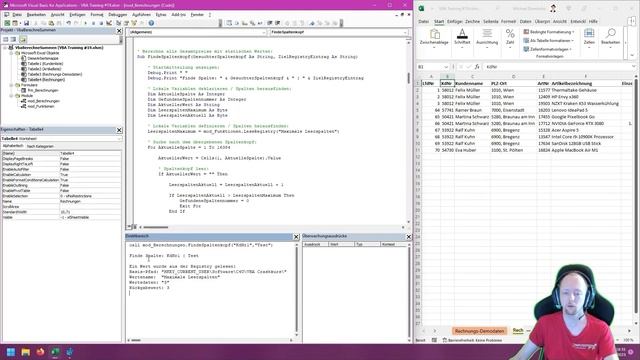Open Project Explorer via toolbar icon

(x=118, y=23)
